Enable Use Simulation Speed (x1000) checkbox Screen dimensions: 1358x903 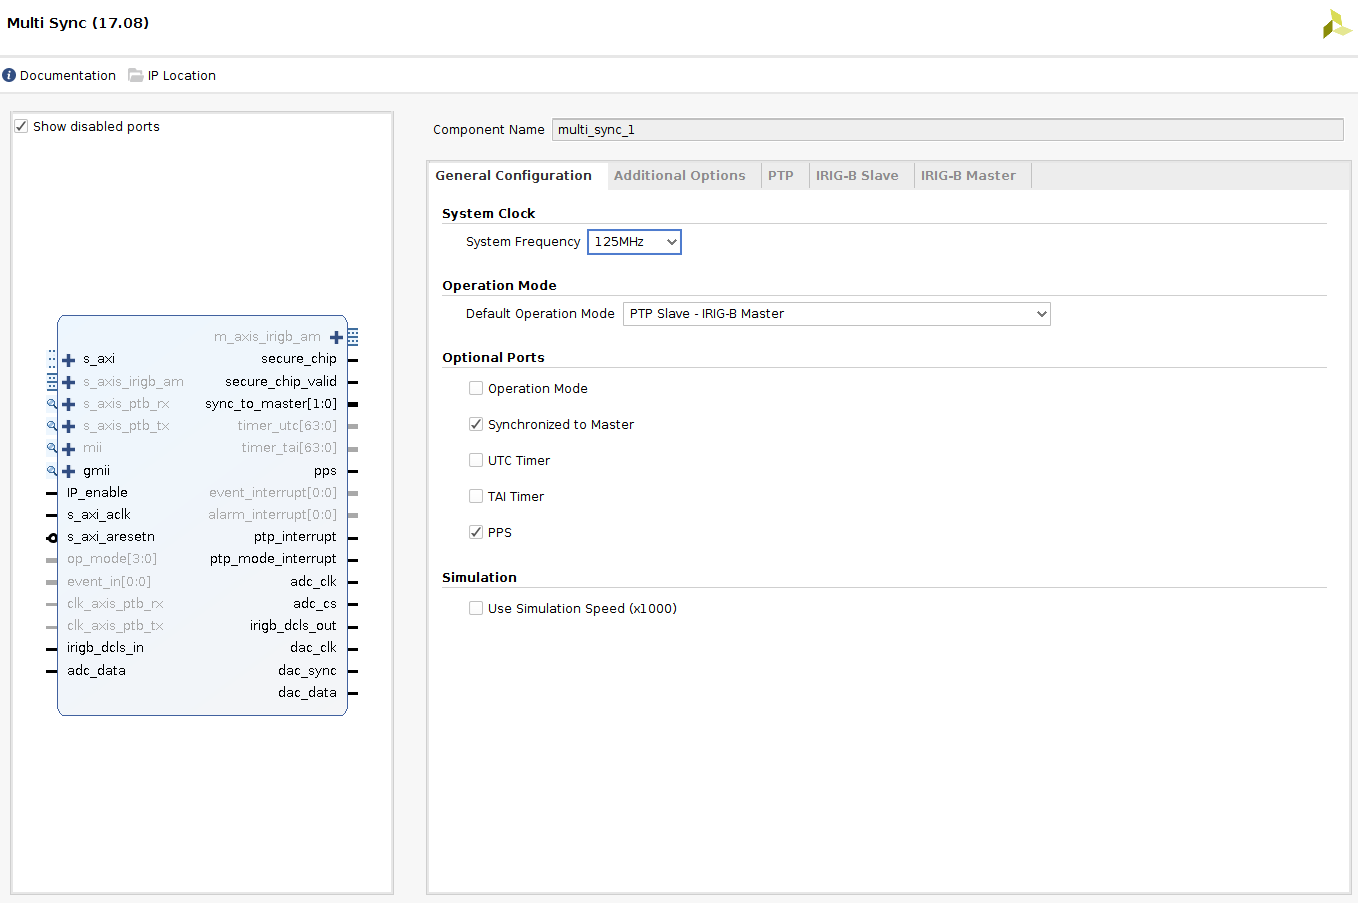point(476,608)
